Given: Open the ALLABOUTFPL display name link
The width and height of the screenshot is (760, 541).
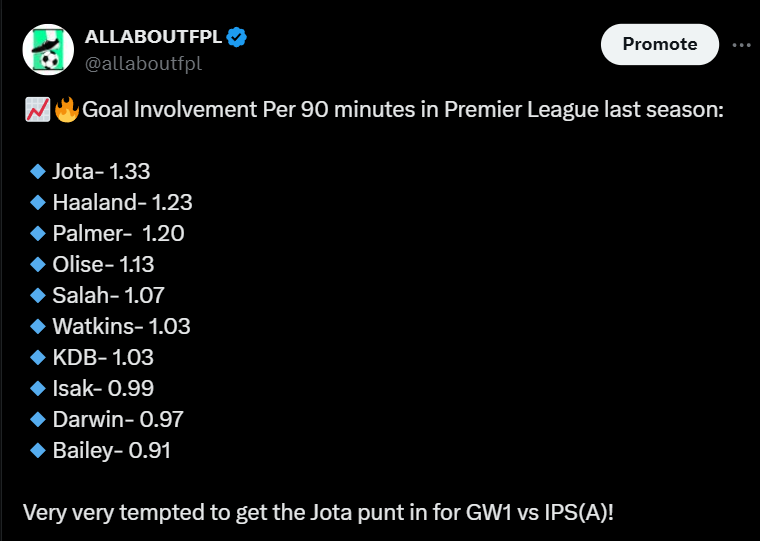Looking at the screenshot, I should [x=153, y=38].
